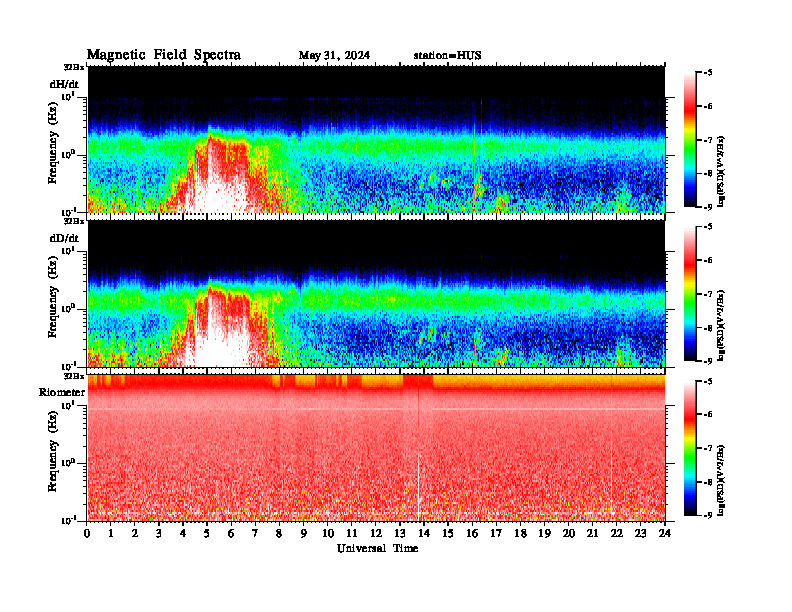Click hour tick label "17" on time axis

click(496, 533)
